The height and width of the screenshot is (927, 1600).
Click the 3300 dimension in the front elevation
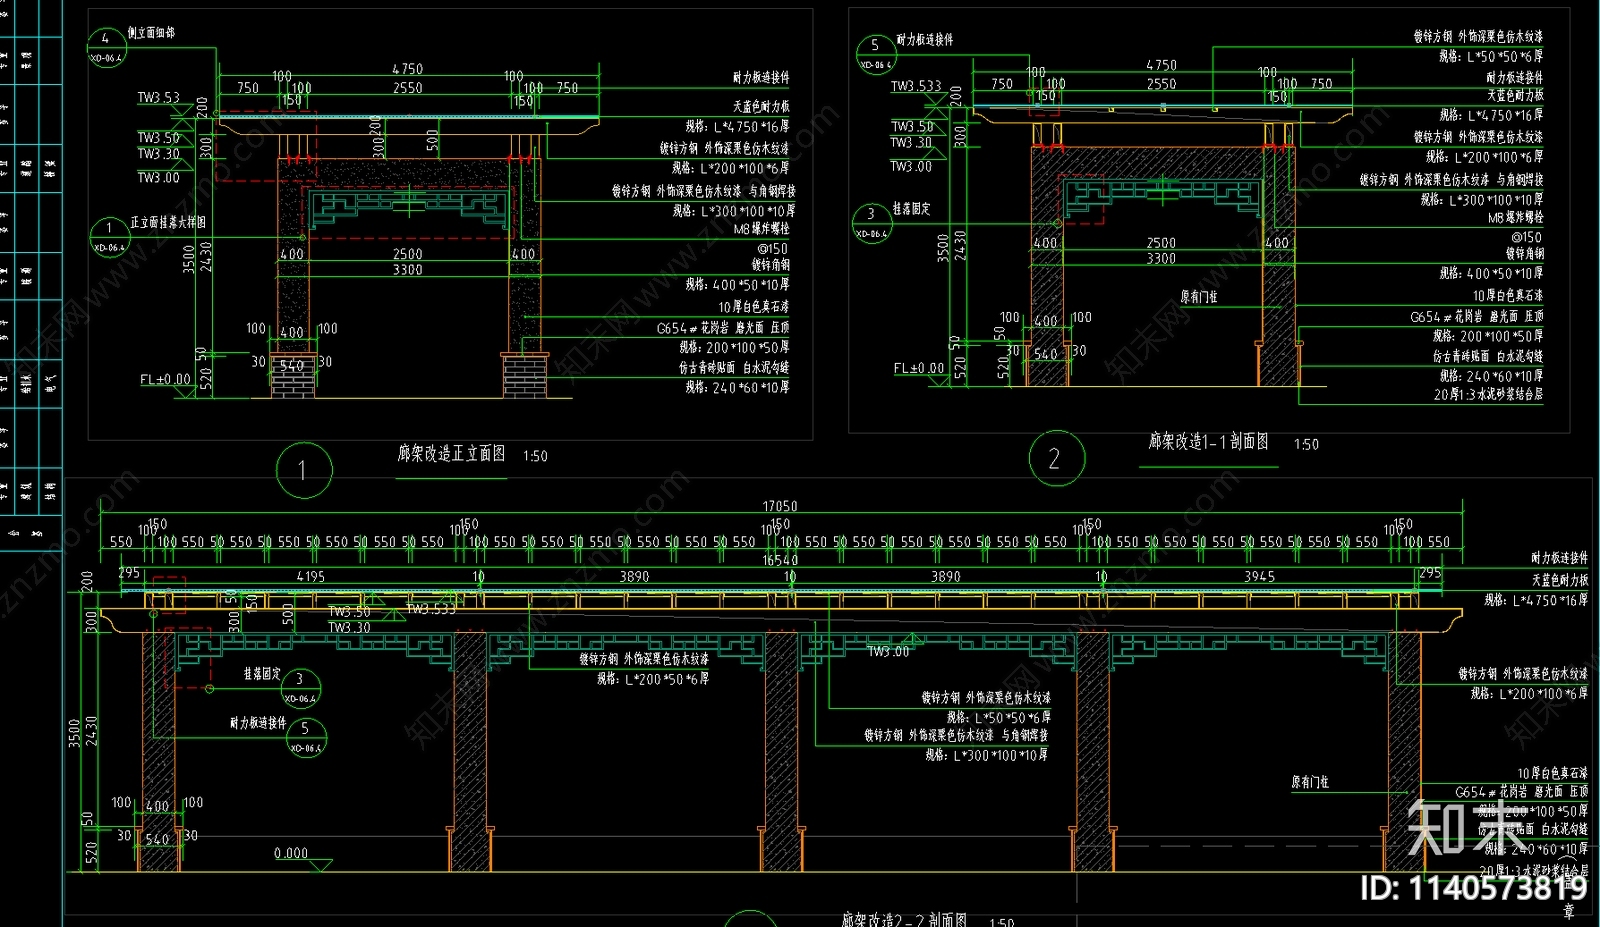[x=407, y=270]
